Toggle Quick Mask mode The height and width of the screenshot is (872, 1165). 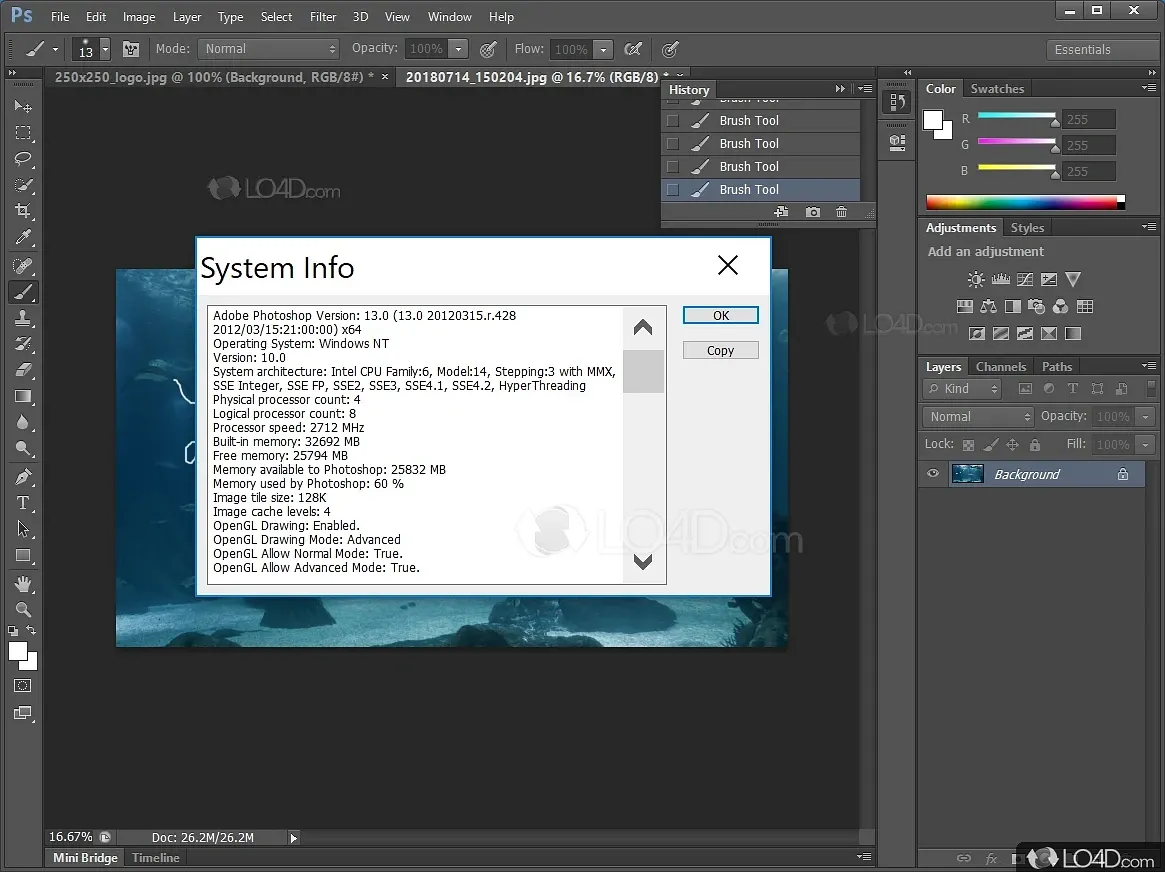pos(23,686)
